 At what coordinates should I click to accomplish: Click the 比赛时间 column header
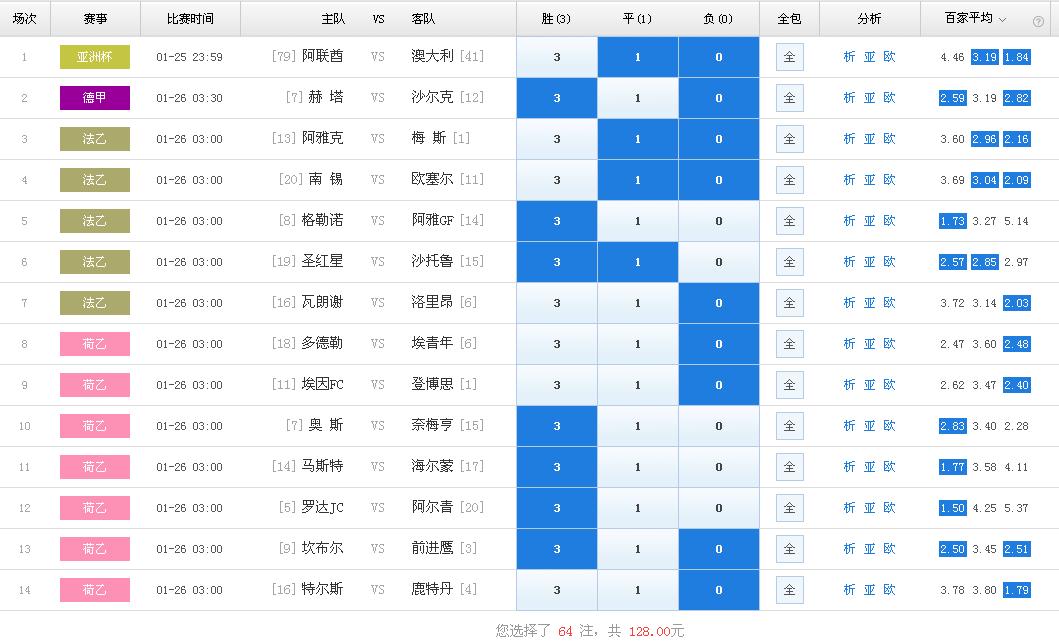coord(190,19)
